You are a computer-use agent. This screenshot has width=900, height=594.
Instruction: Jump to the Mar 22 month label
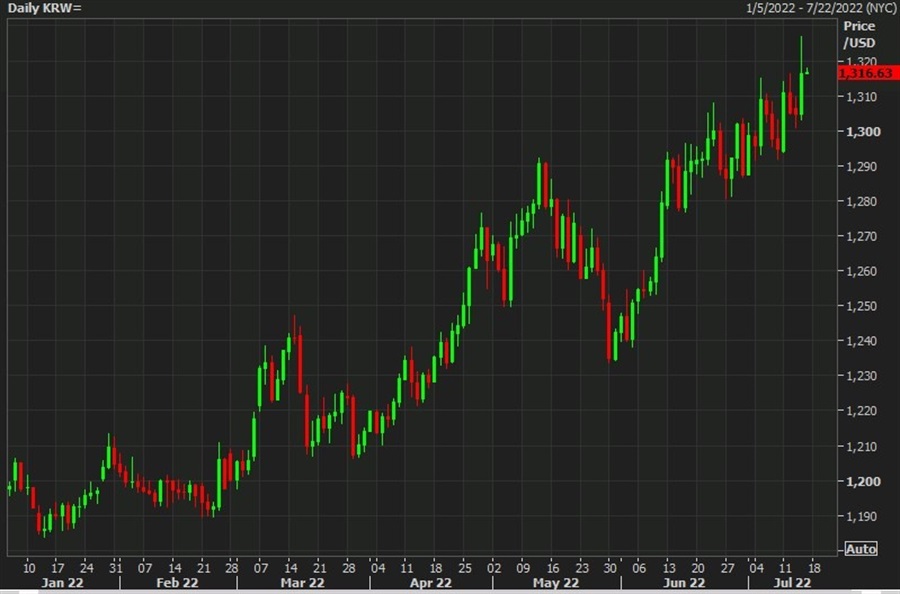(x=302, y=582)
